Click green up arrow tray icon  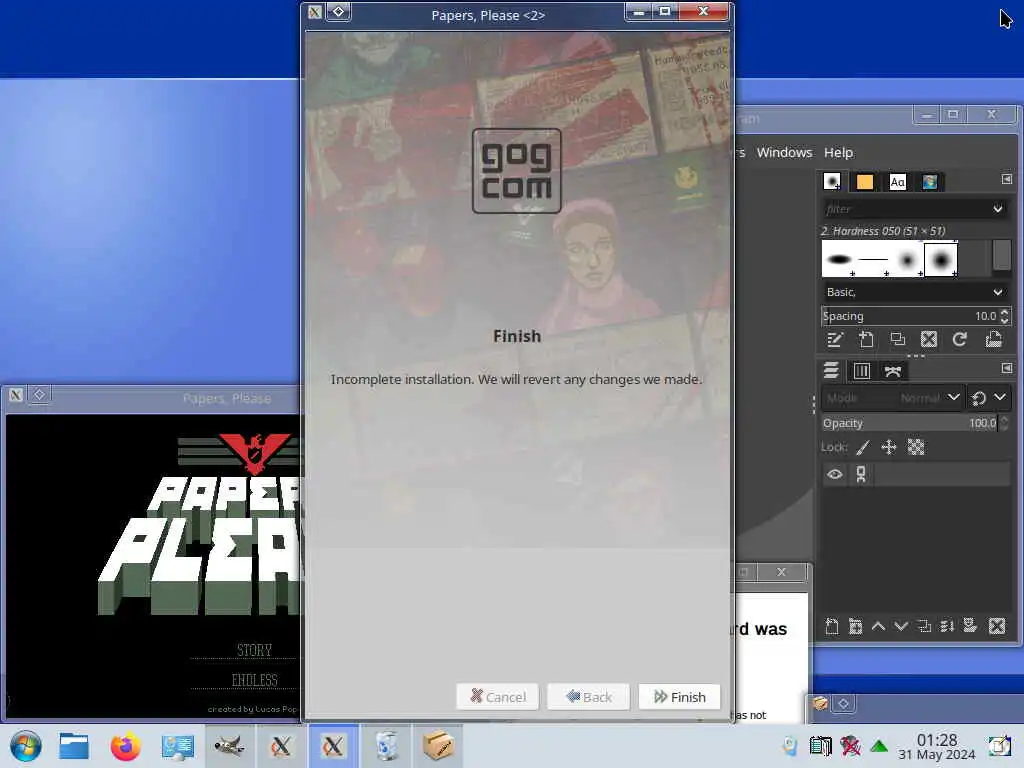[879, 746]
